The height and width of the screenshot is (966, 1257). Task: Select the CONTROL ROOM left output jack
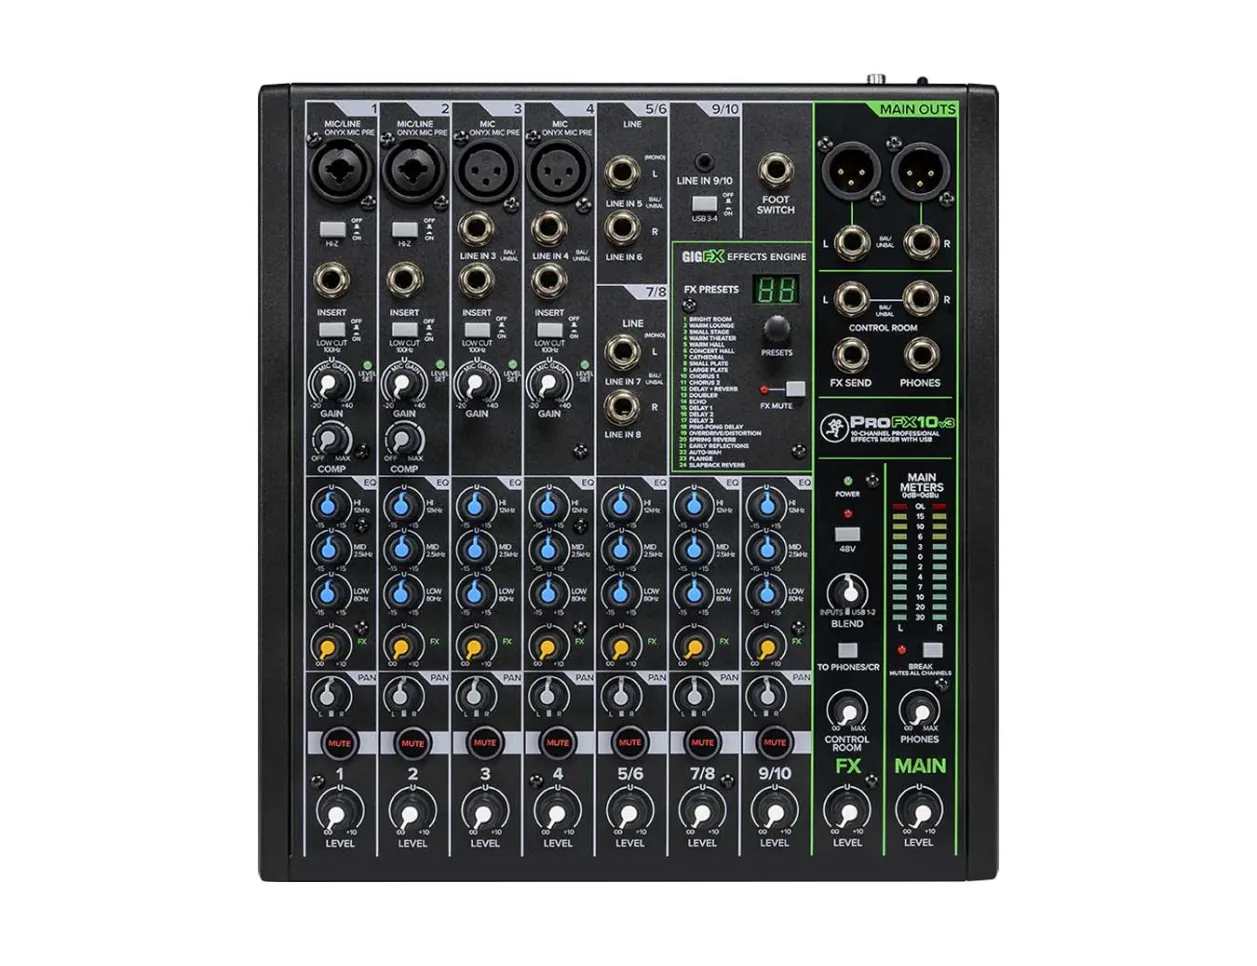pos(850,298)
